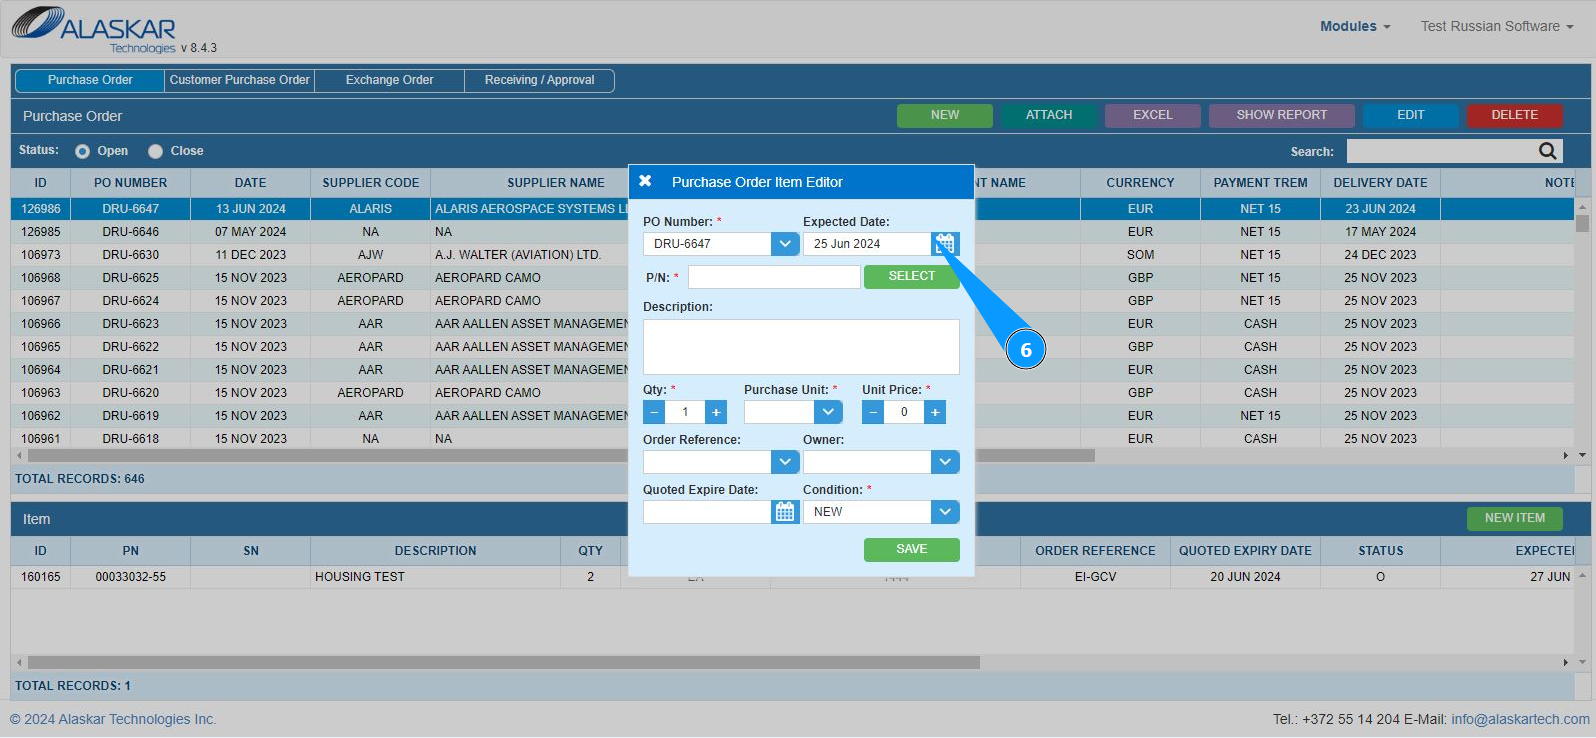Select the Close status radio button
This screenshot has height=738, width=1596.
tap(155, 151)
